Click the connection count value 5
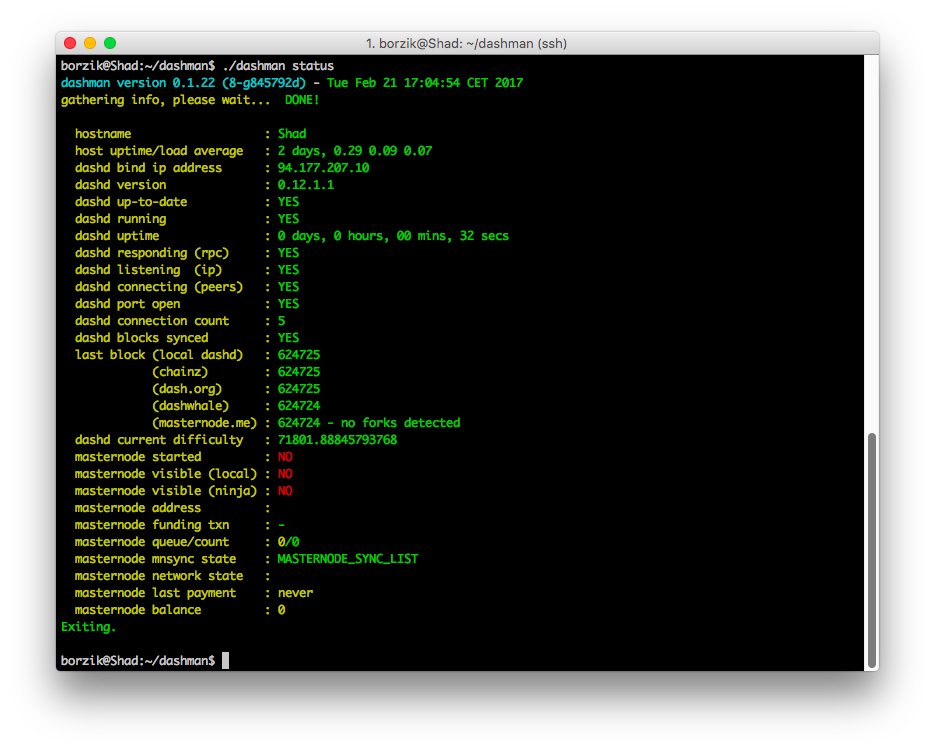This screenshot has width=935, height=751. 281,321
